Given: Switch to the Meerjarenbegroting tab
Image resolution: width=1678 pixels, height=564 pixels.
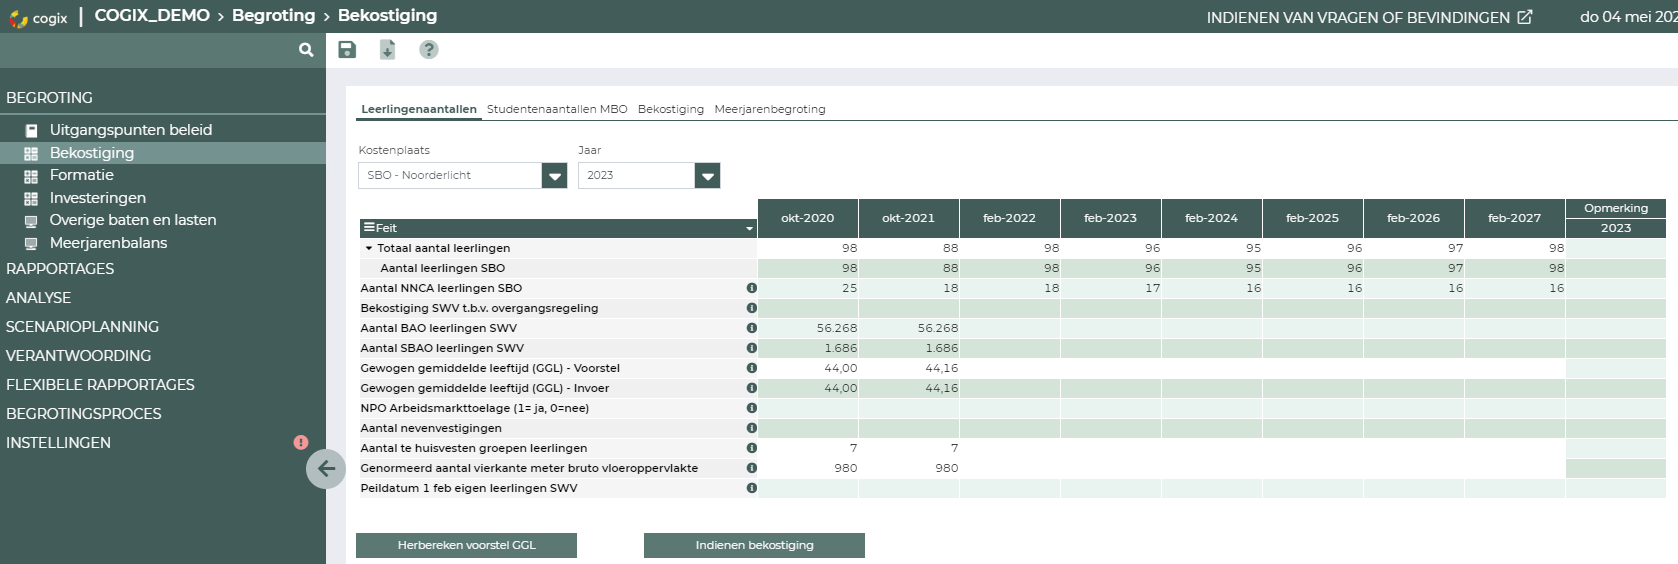Looking at the screenshot, I should (x=769, y=109).
